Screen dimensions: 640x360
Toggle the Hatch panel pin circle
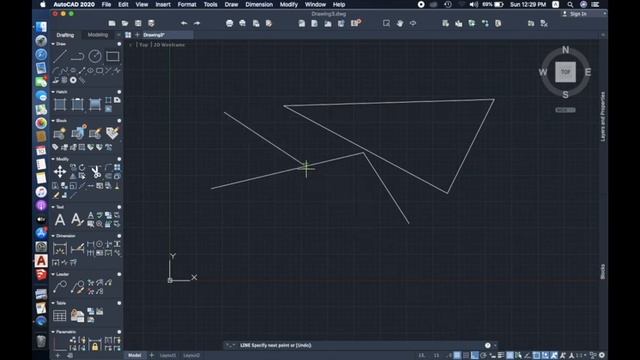tap(119, 92)
